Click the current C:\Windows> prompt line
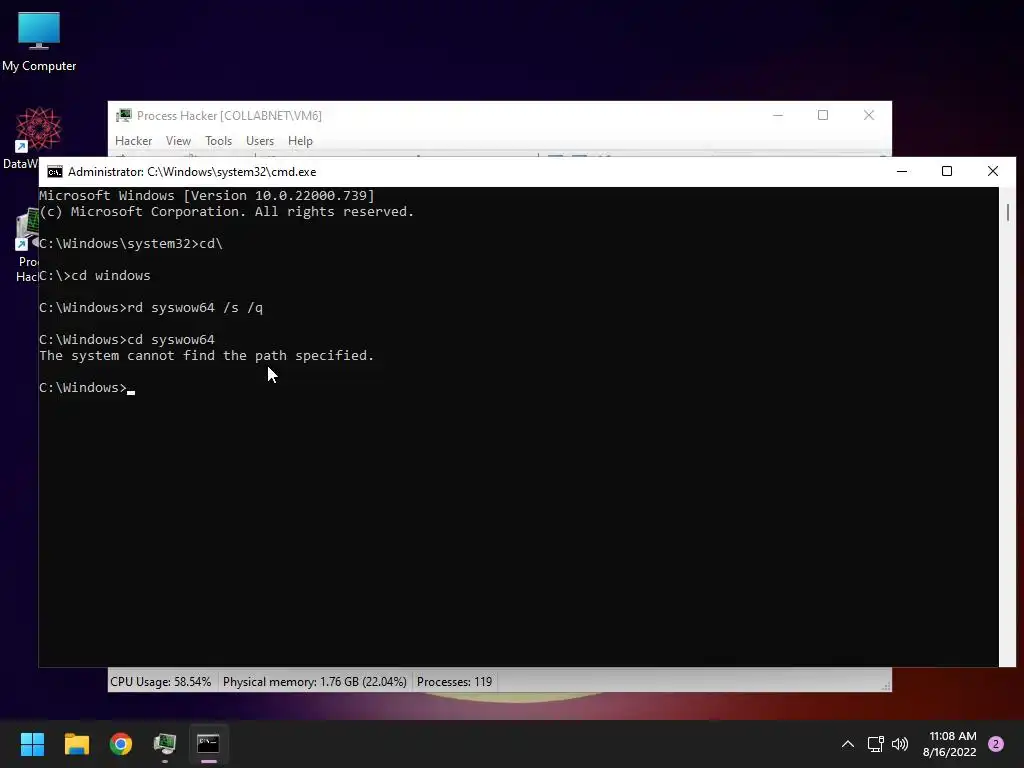Image resolution: width=1024 pixels, height=768 pixels. [x=87, y=388]
